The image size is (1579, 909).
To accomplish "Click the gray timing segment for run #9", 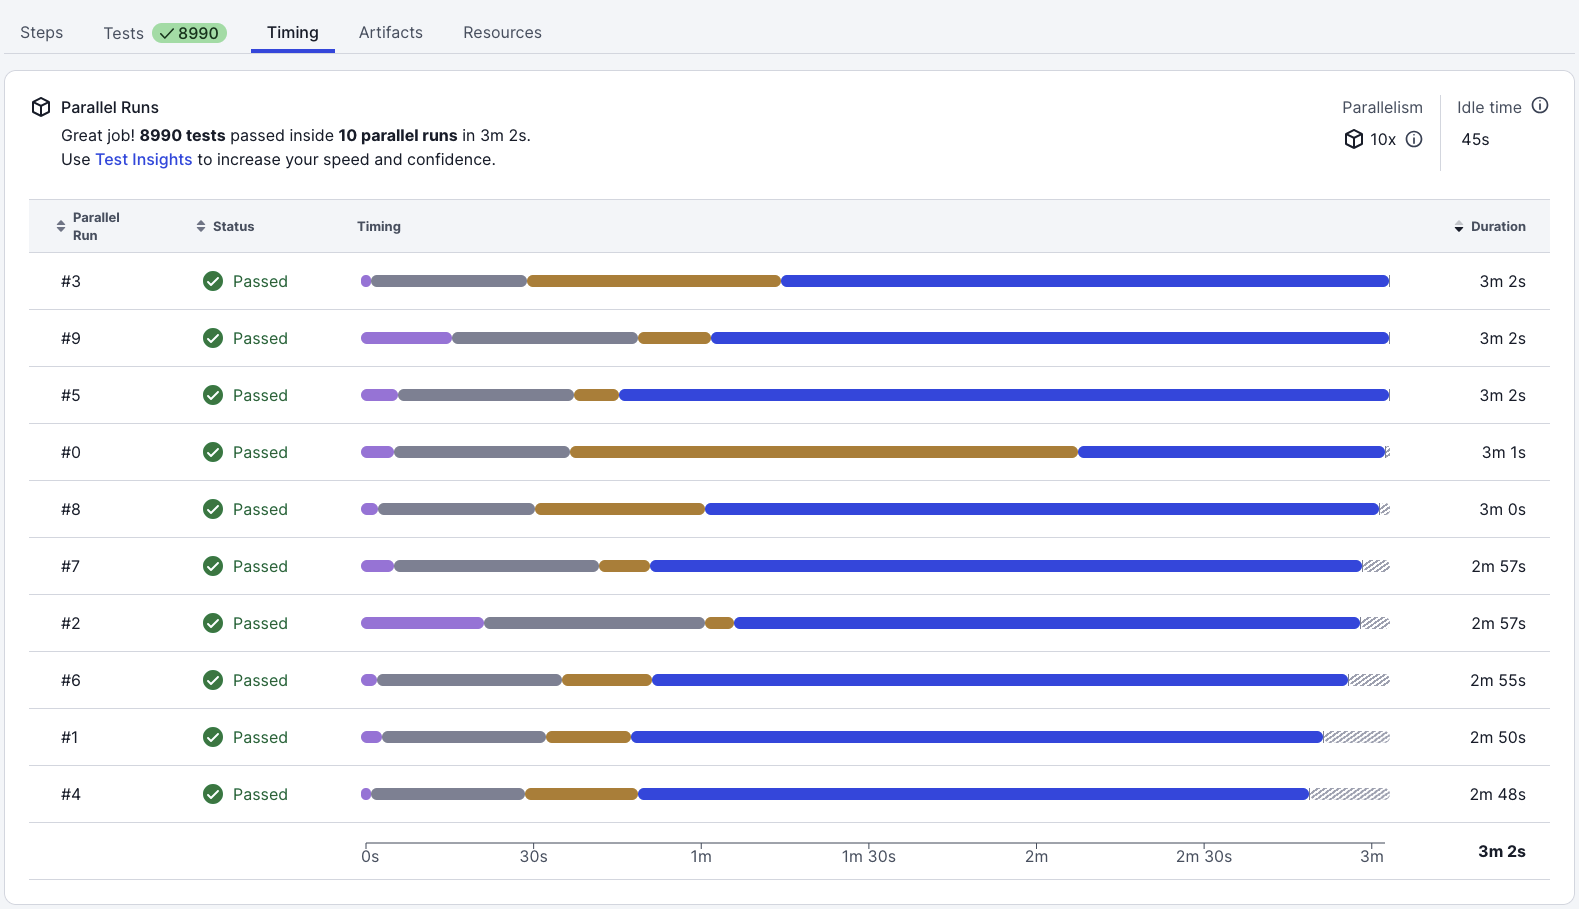I will [x=545, y=338].
